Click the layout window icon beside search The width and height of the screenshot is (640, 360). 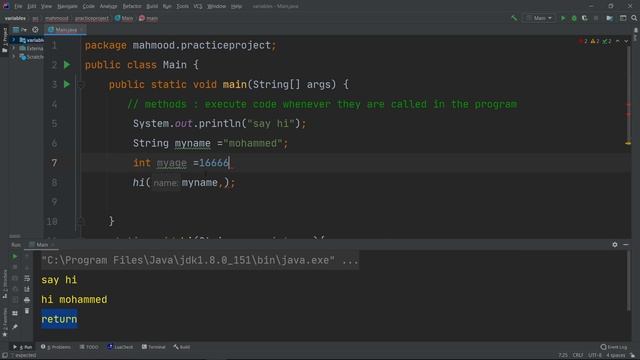623,18
